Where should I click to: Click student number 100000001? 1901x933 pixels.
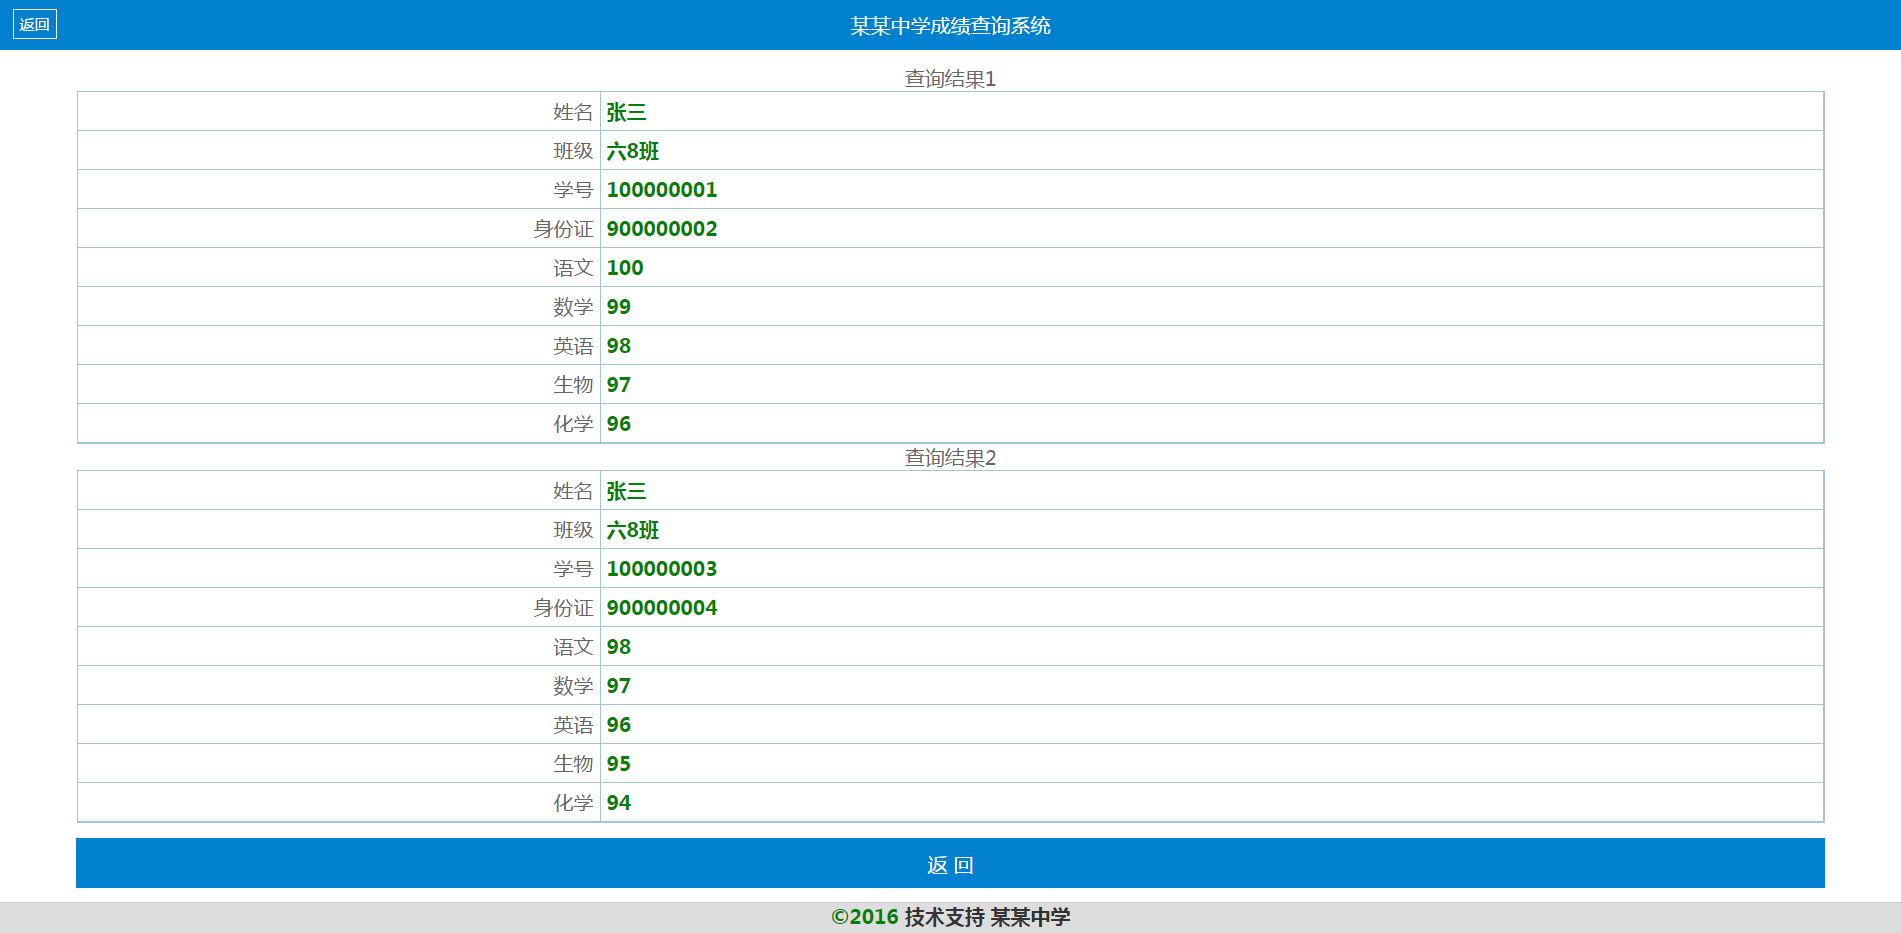pyautogui.click(x=662, y=190)
